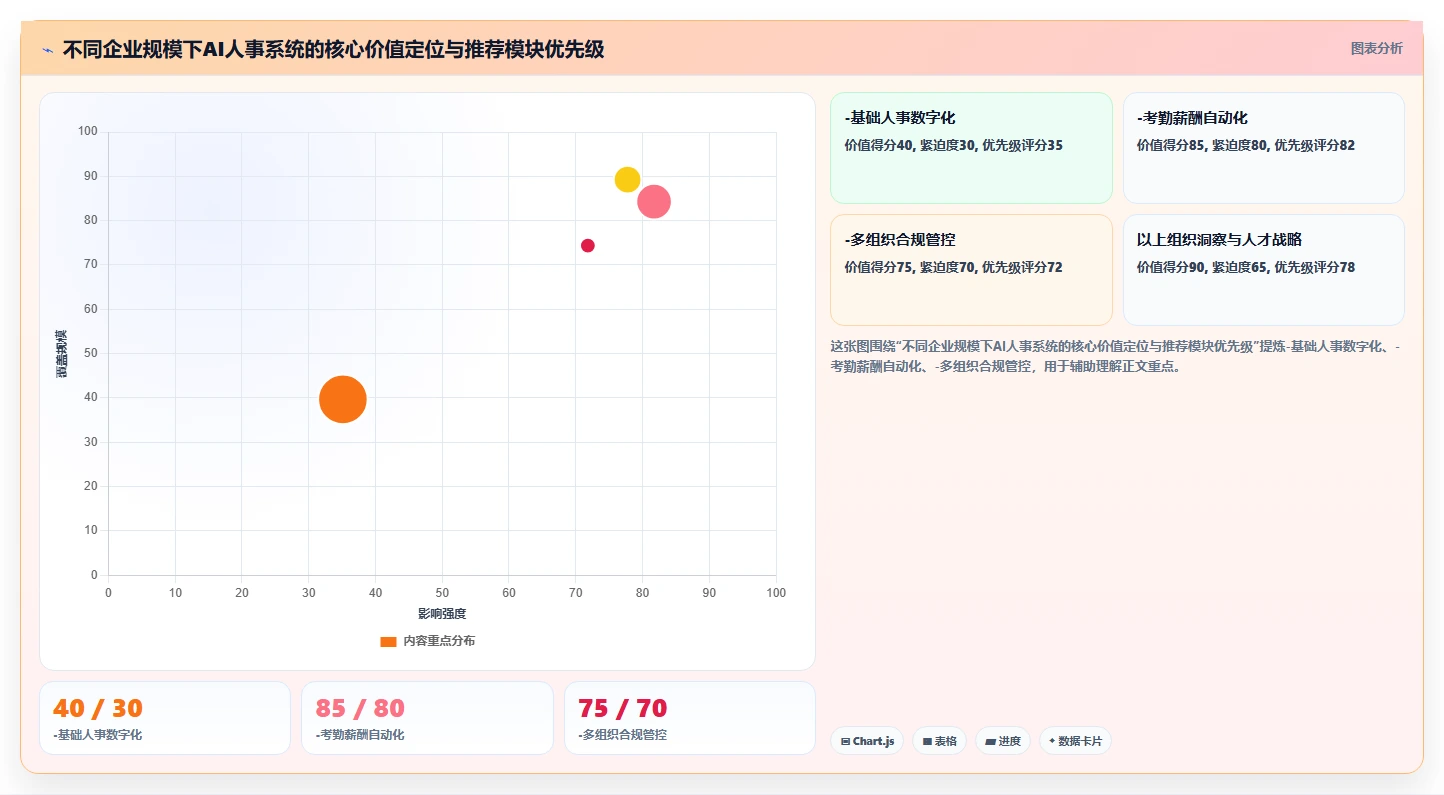Click the icon inside the 数据卡片 tag
Viewport: 1444px width, 795px height.
[x=1052, y=741]
